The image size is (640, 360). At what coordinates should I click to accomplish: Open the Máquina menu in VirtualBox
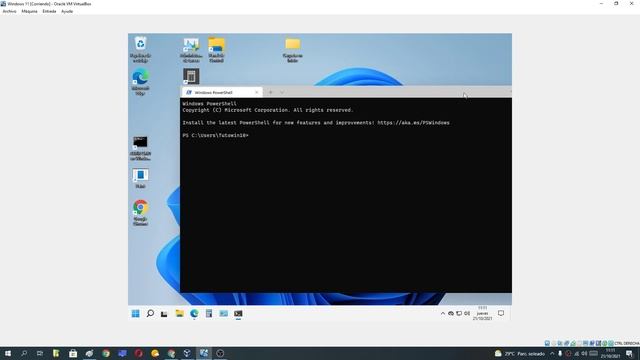[x=29, y=11]
